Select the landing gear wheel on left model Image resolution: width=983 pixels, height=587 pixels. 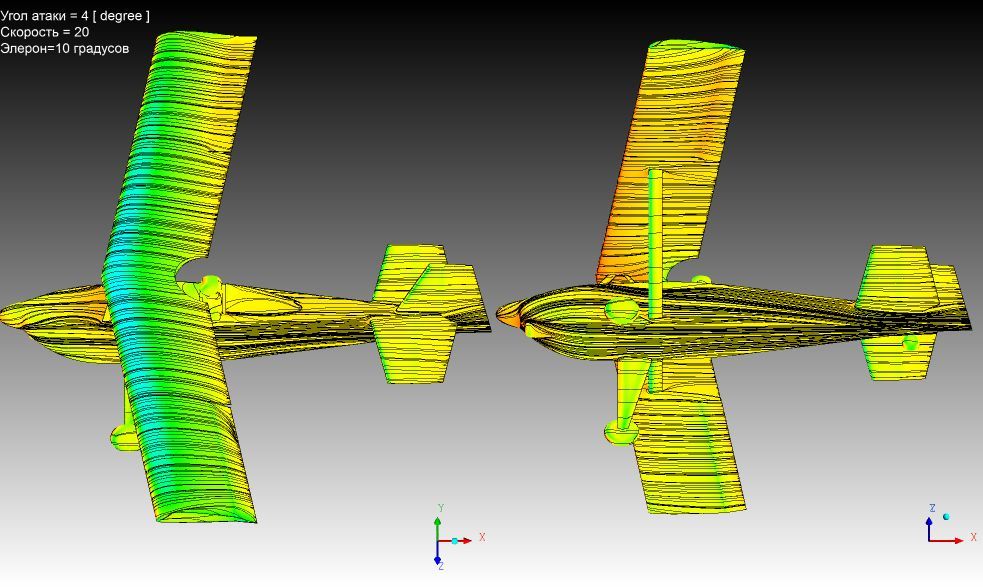(x=125, y=435)
